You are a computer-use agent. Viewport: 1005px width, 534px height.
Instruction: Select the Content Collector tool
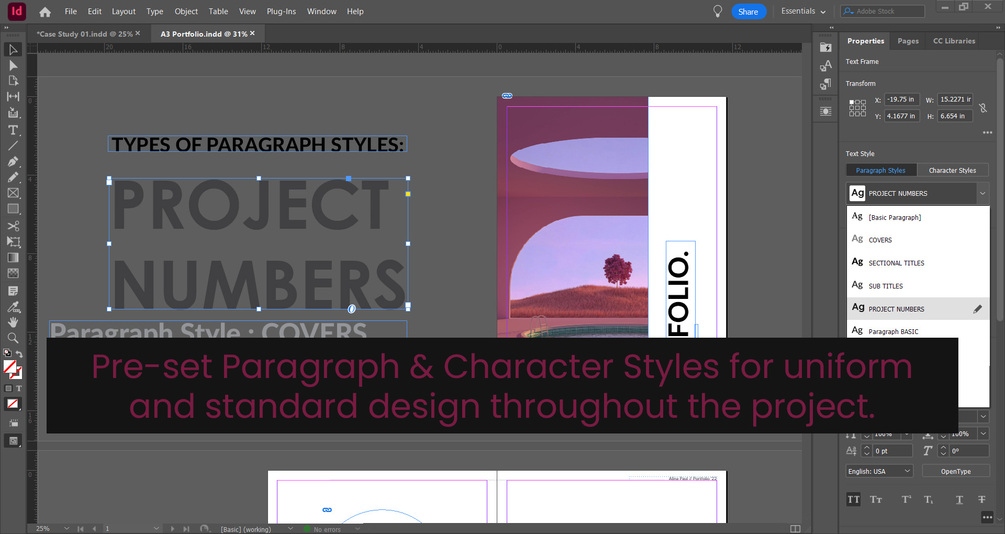coord(13,113)
